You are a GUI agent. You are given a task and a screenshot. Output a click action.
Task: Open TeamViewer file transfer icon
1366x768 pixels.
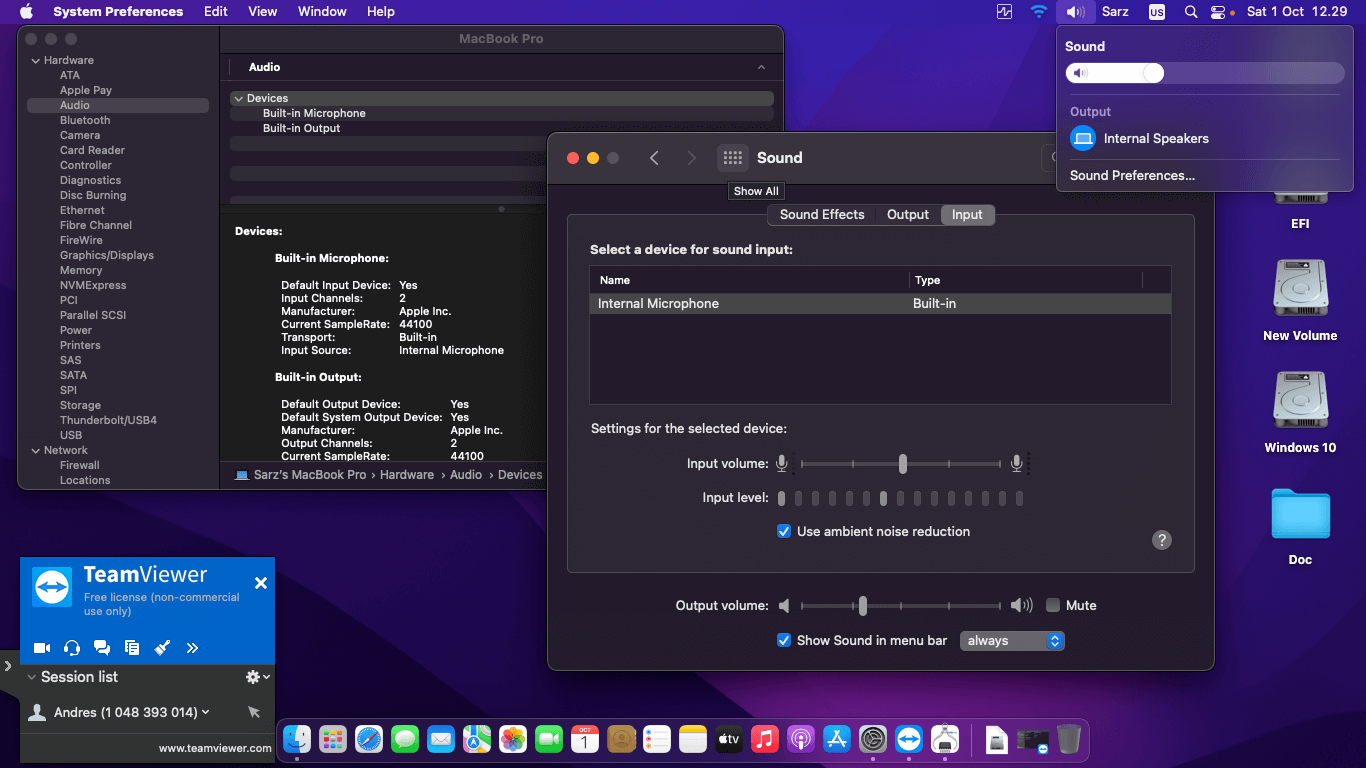point(132,648)
